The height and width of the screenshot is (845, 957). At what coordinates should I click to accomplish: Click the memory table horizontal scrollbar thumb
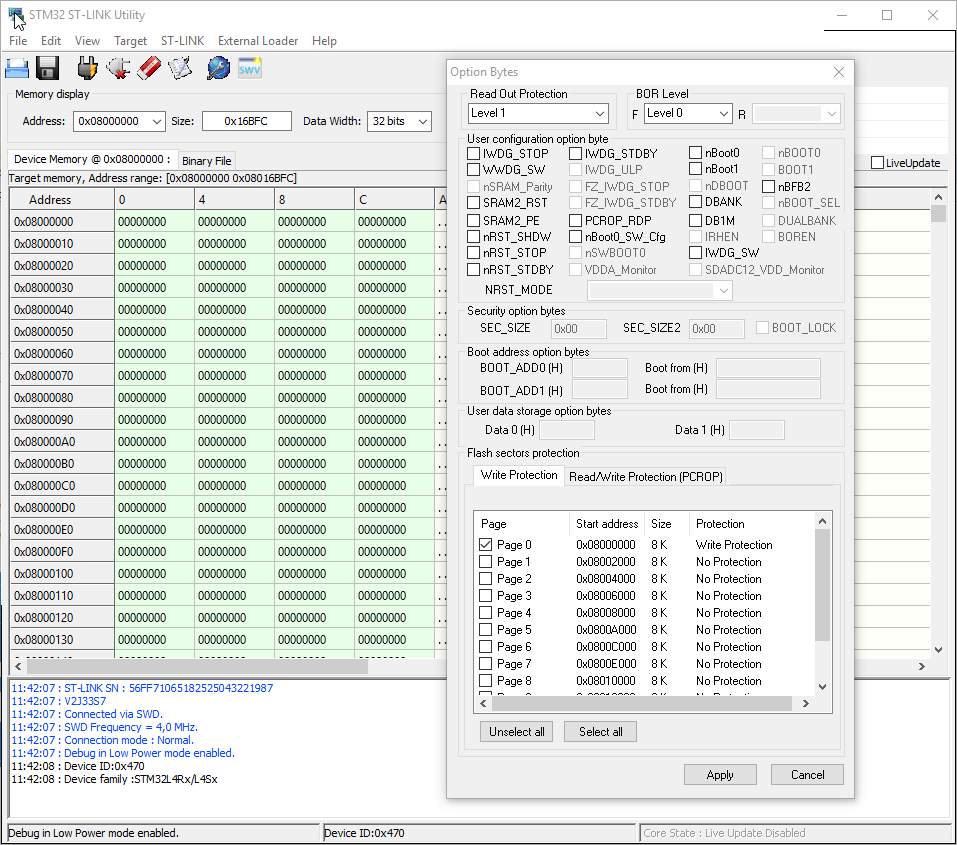pos(197,666)
